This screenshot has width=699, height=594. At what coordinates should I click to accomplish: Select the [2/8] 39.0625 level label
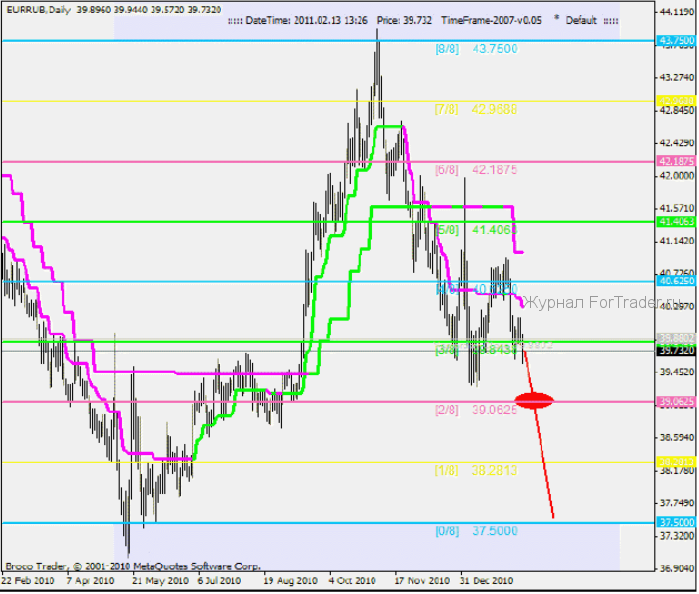(x=475, y=410)
